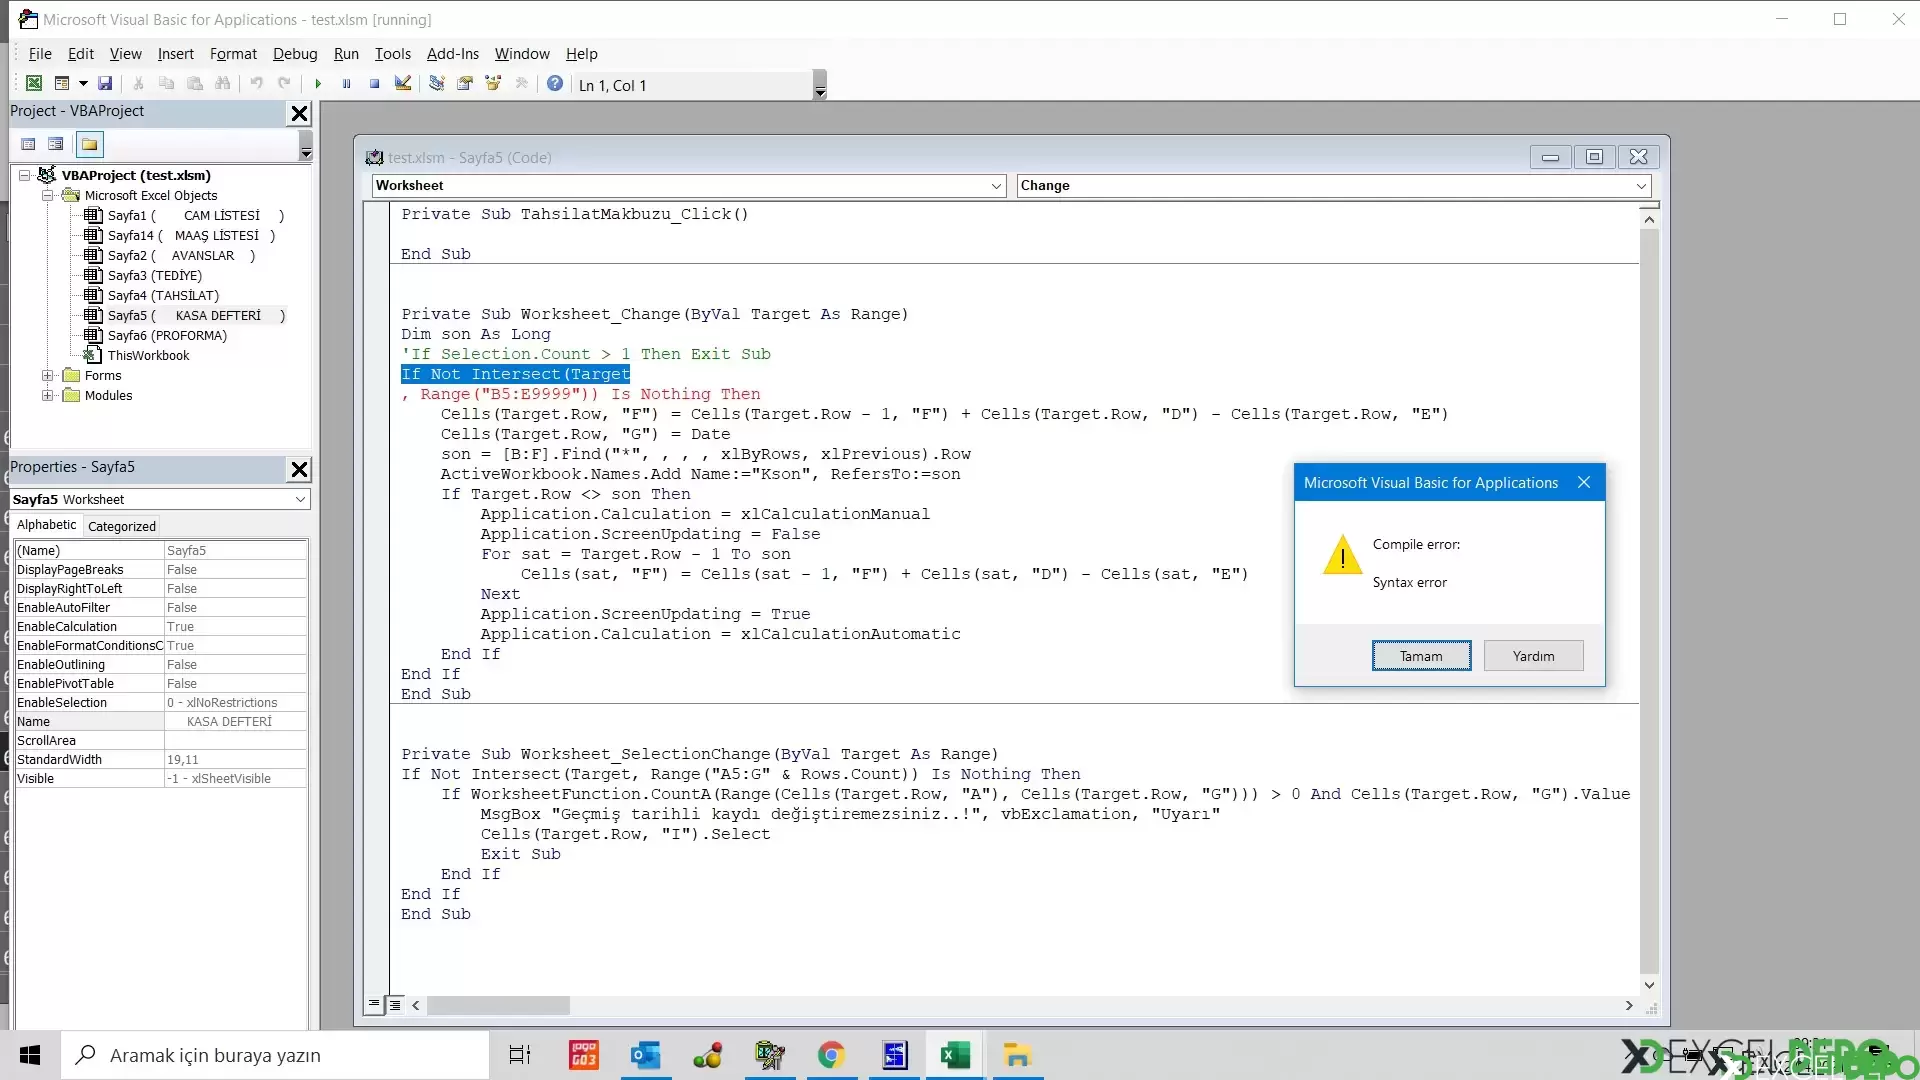
Task: Open Project Explorer from the toolbar icon
Action: point(437,84)
